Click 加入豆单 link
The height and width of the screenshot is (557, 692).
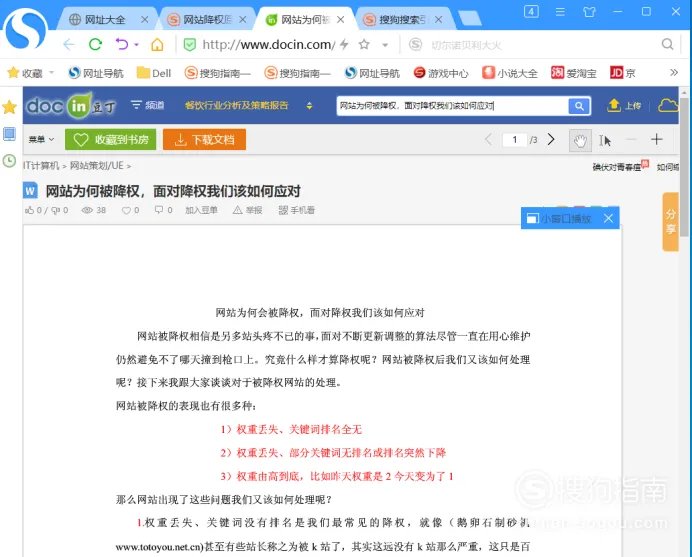coord(201,210)
